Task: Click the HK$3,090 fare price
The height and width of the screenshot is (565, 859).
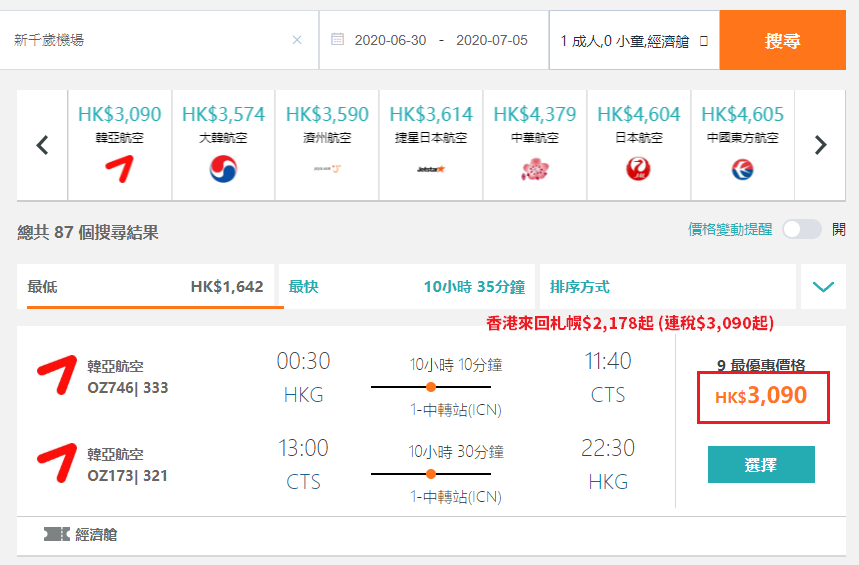Action: [763, 396]
